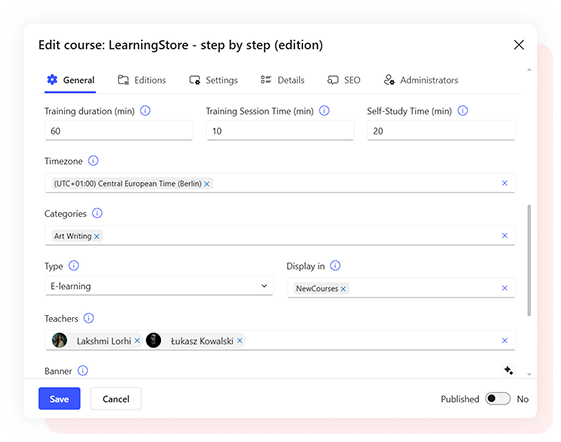Switch to the General tab
This screenshot has width=561, height=442.
[x=70, y=80]
